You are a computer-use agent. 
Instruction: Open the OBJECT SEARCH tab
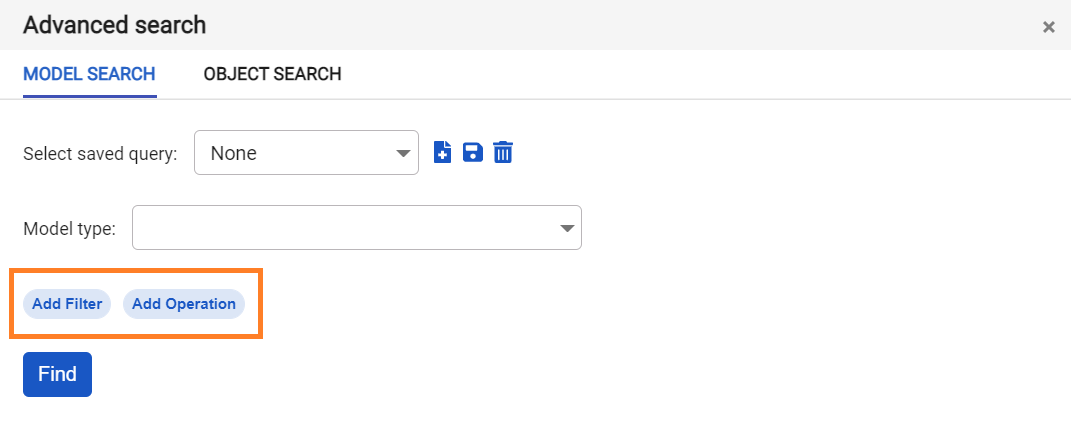(272, 74)
